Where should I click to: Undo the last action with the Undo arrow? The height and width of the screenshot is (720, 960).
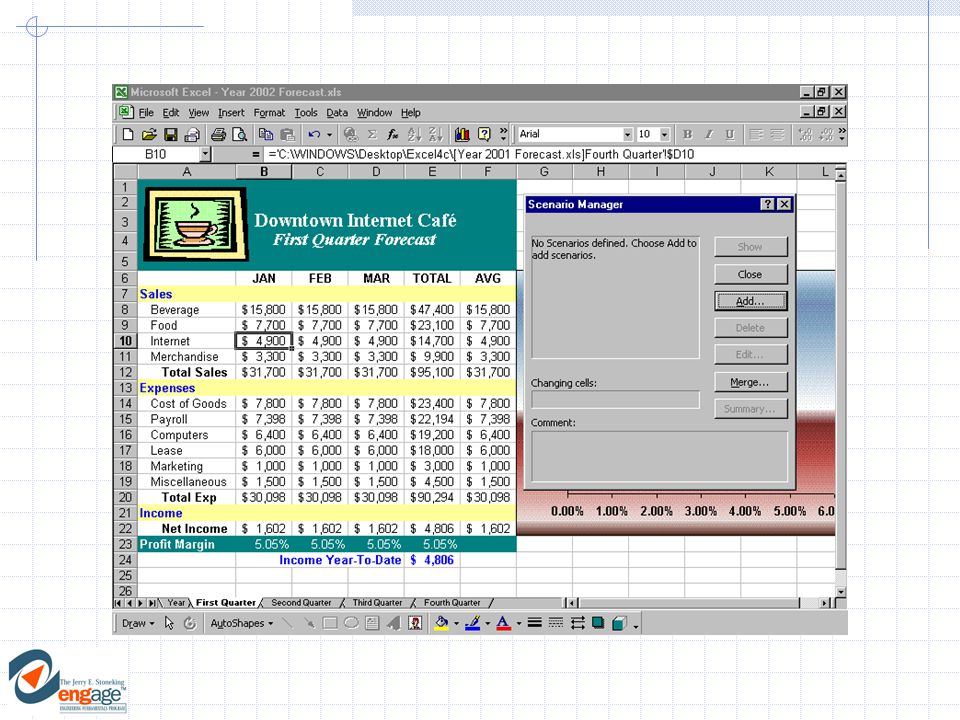(314, 134)
